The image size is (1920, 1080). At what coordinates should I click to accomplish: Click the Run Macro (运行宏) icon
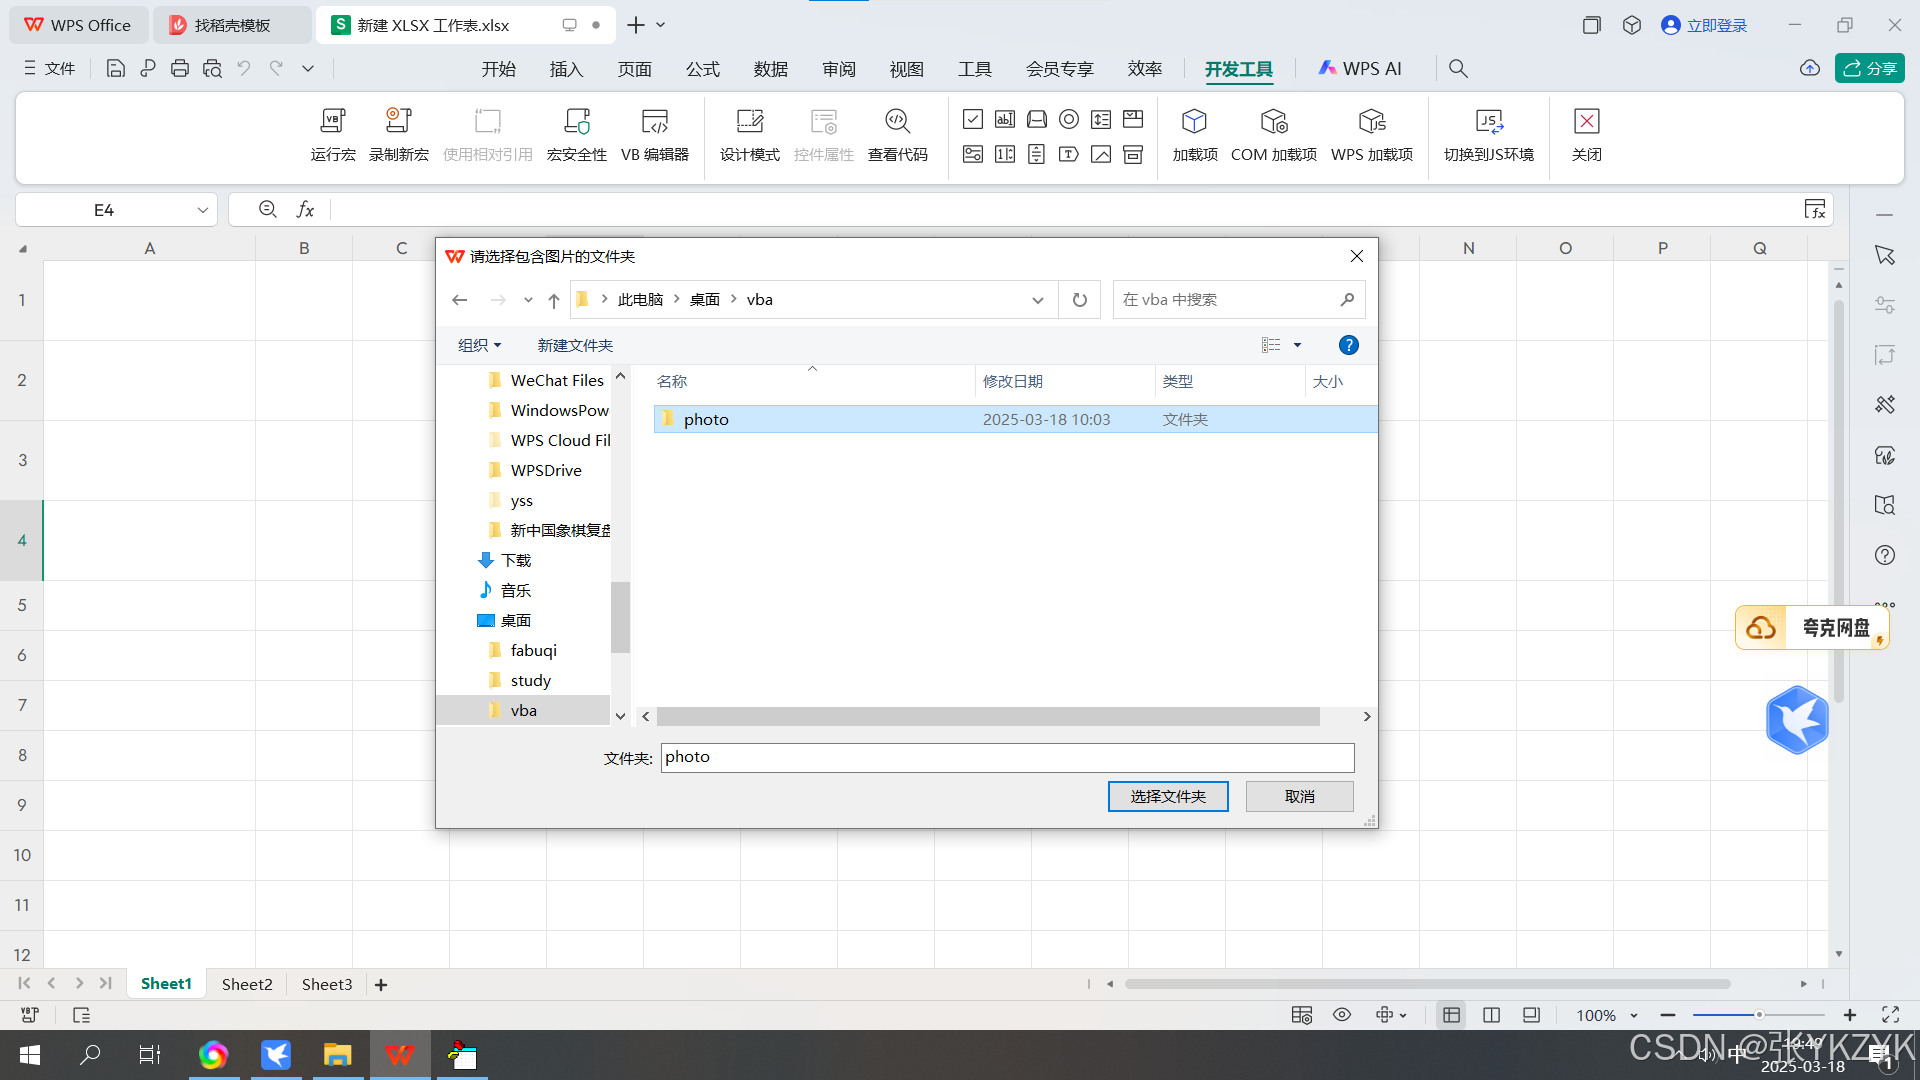coord(333,122)
